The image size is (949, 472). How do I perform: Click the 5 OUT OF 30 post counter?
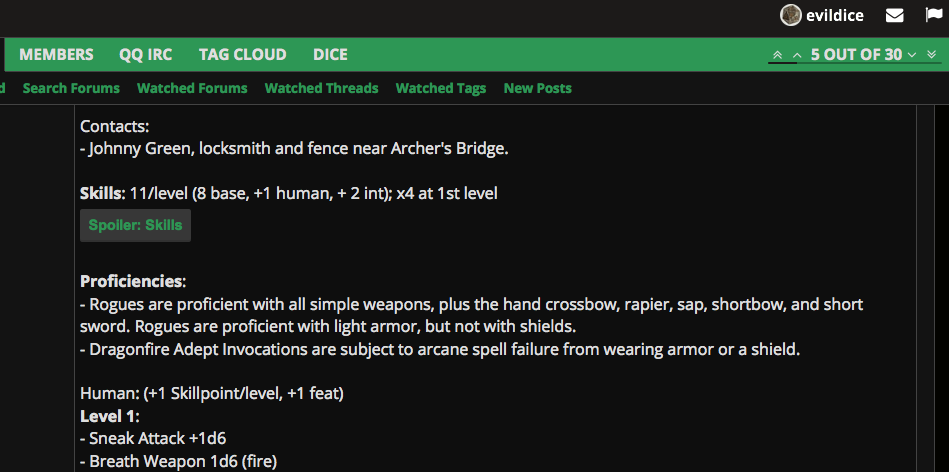[x=856, y=55]
